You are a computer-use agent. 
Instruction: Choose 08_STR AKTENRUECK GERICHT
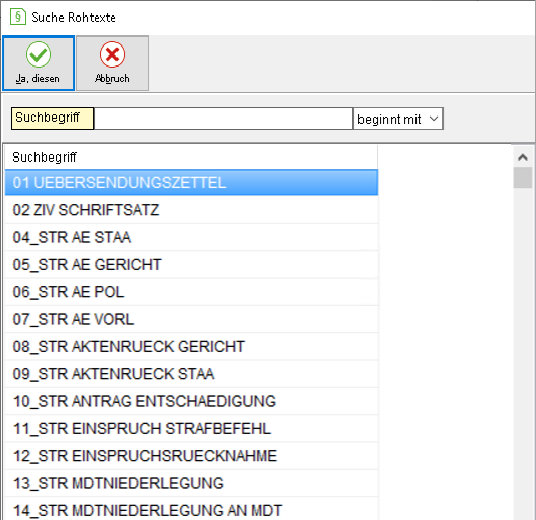click(x=191, y=347)
